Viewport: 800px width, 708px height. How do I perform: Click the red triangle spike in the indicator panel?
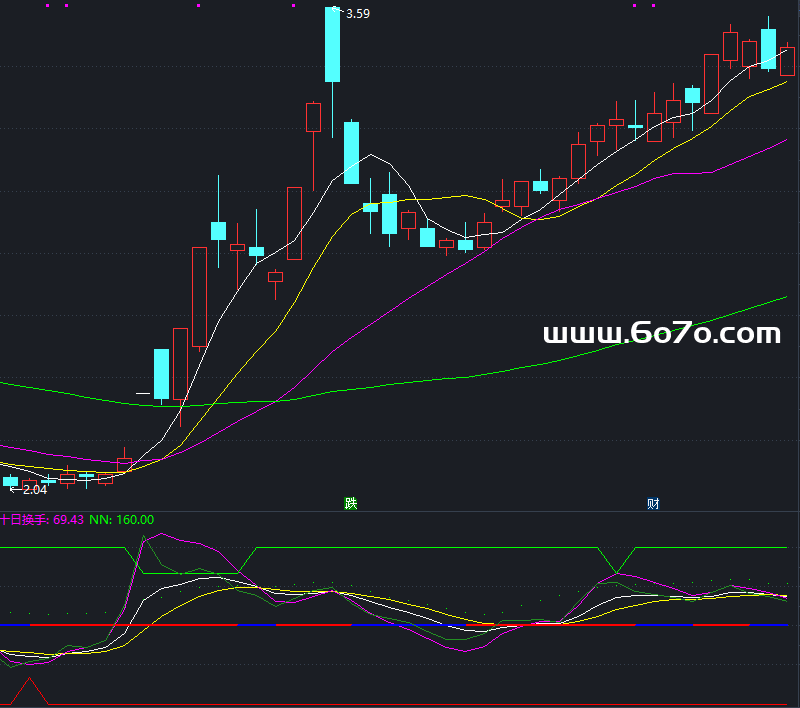(30, 691)
